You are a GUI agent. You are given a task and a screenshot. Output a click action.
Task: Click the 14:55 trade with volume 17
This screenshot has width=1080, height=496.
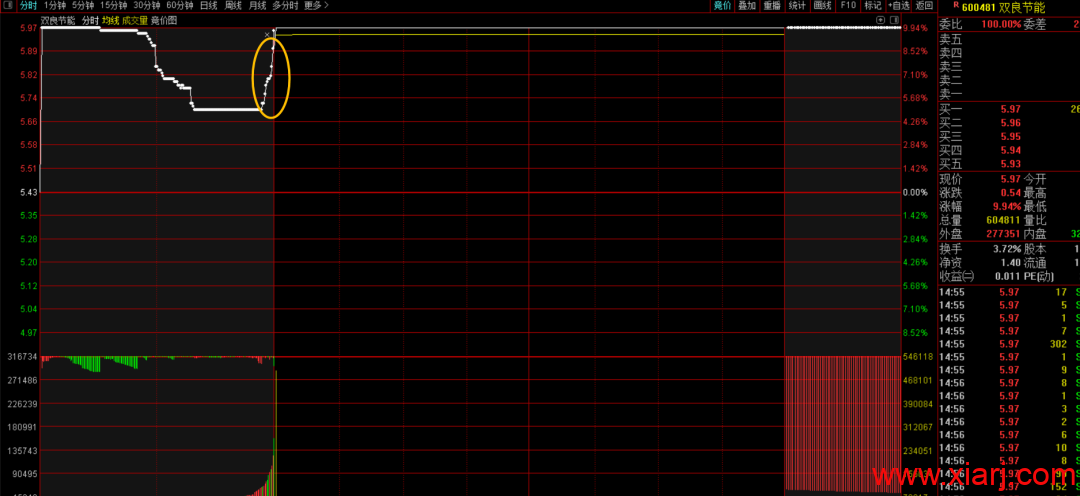coord(1009,292)
